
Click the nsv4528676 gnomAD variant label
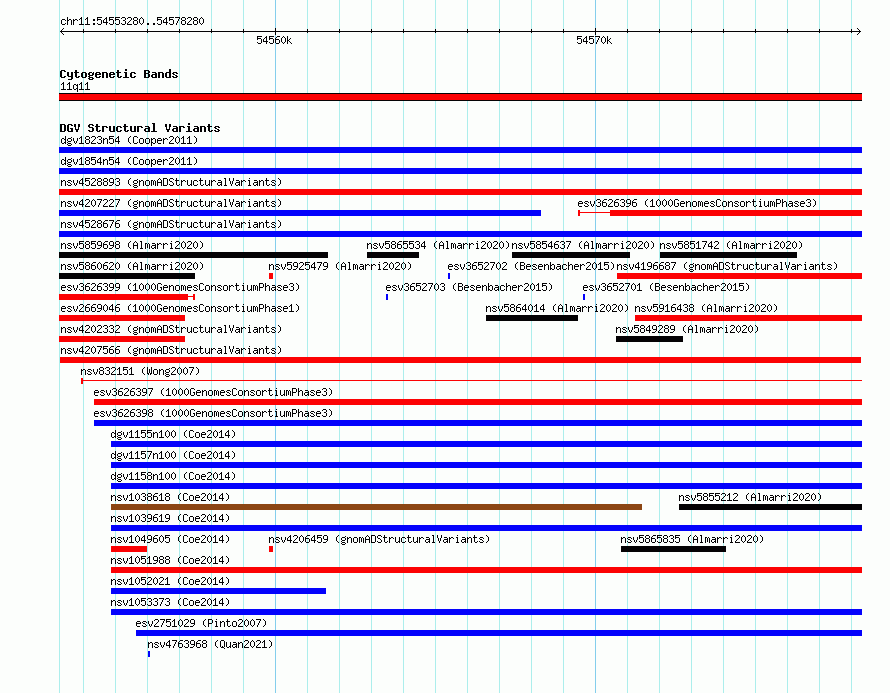tap(171, 224)
